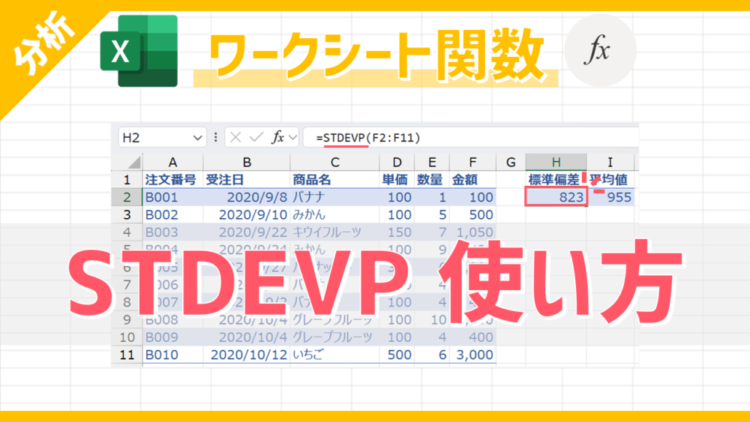Click the Select All corner triangle
Image resolution: width=750 pixels, height=422 pixels.
click(x=134, y=162)
